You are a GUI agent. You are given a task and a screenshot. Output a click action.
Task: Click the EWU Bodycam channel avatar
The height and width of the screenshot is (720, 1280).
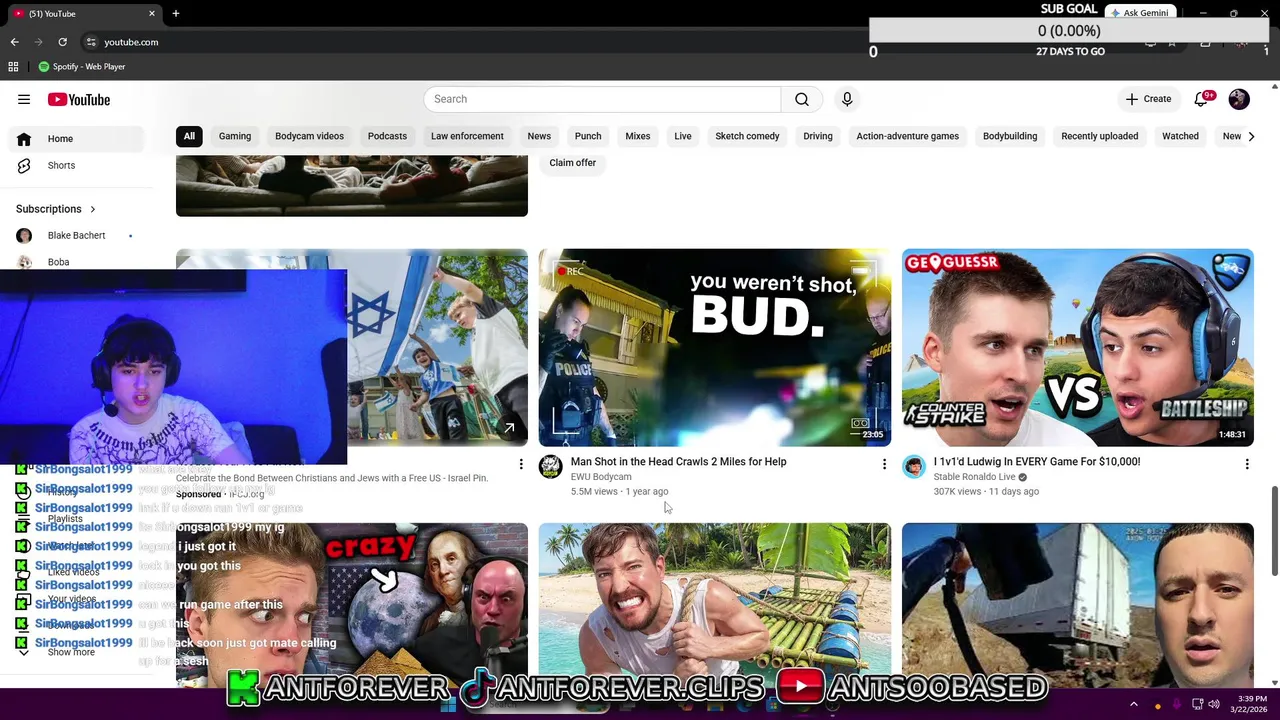pyautogui.click(x=551, y=467)
